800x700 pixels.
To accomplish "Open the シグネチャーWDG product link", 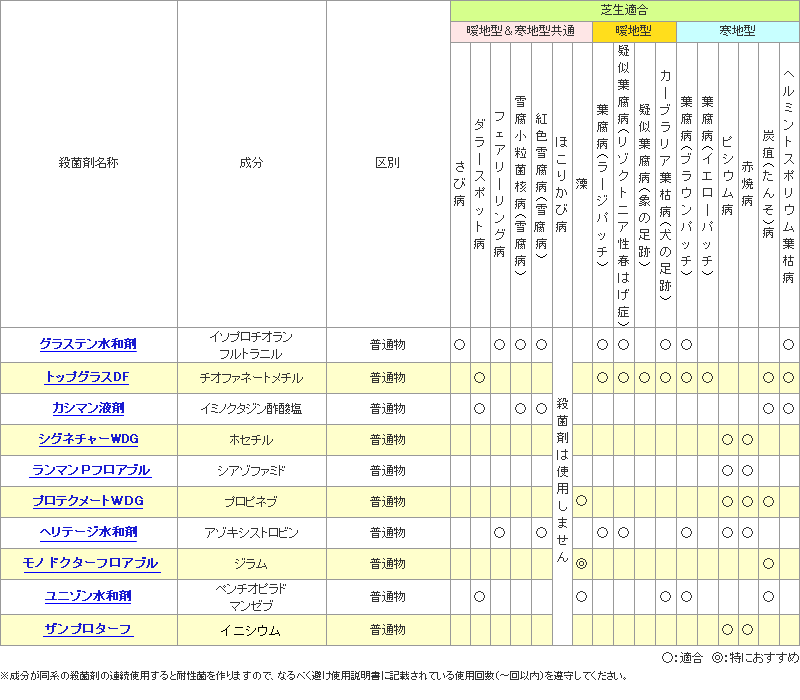I will coord(88,440).
